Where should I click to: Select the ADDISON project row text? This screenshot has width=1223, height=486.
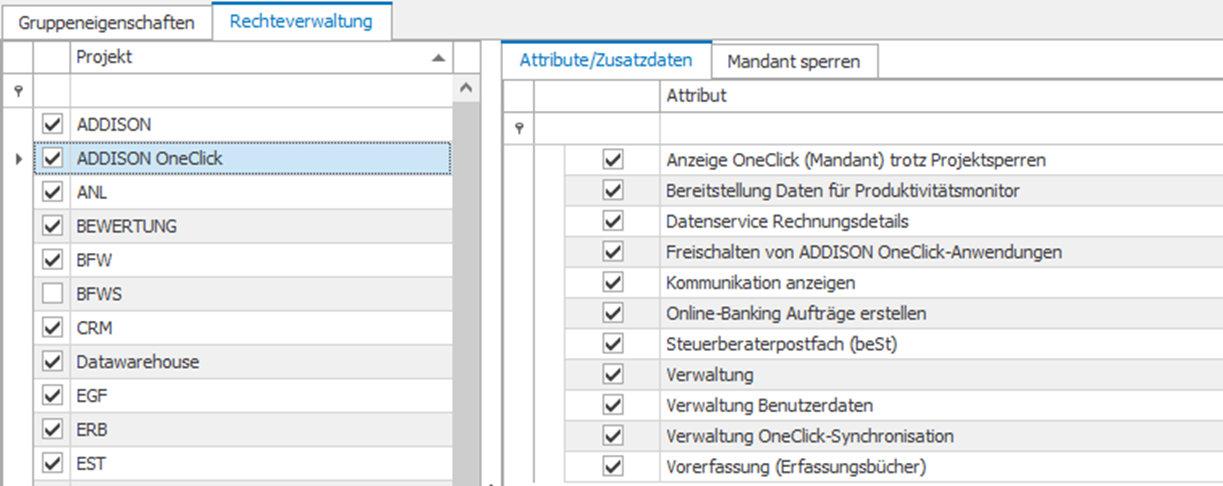point(114,124)
